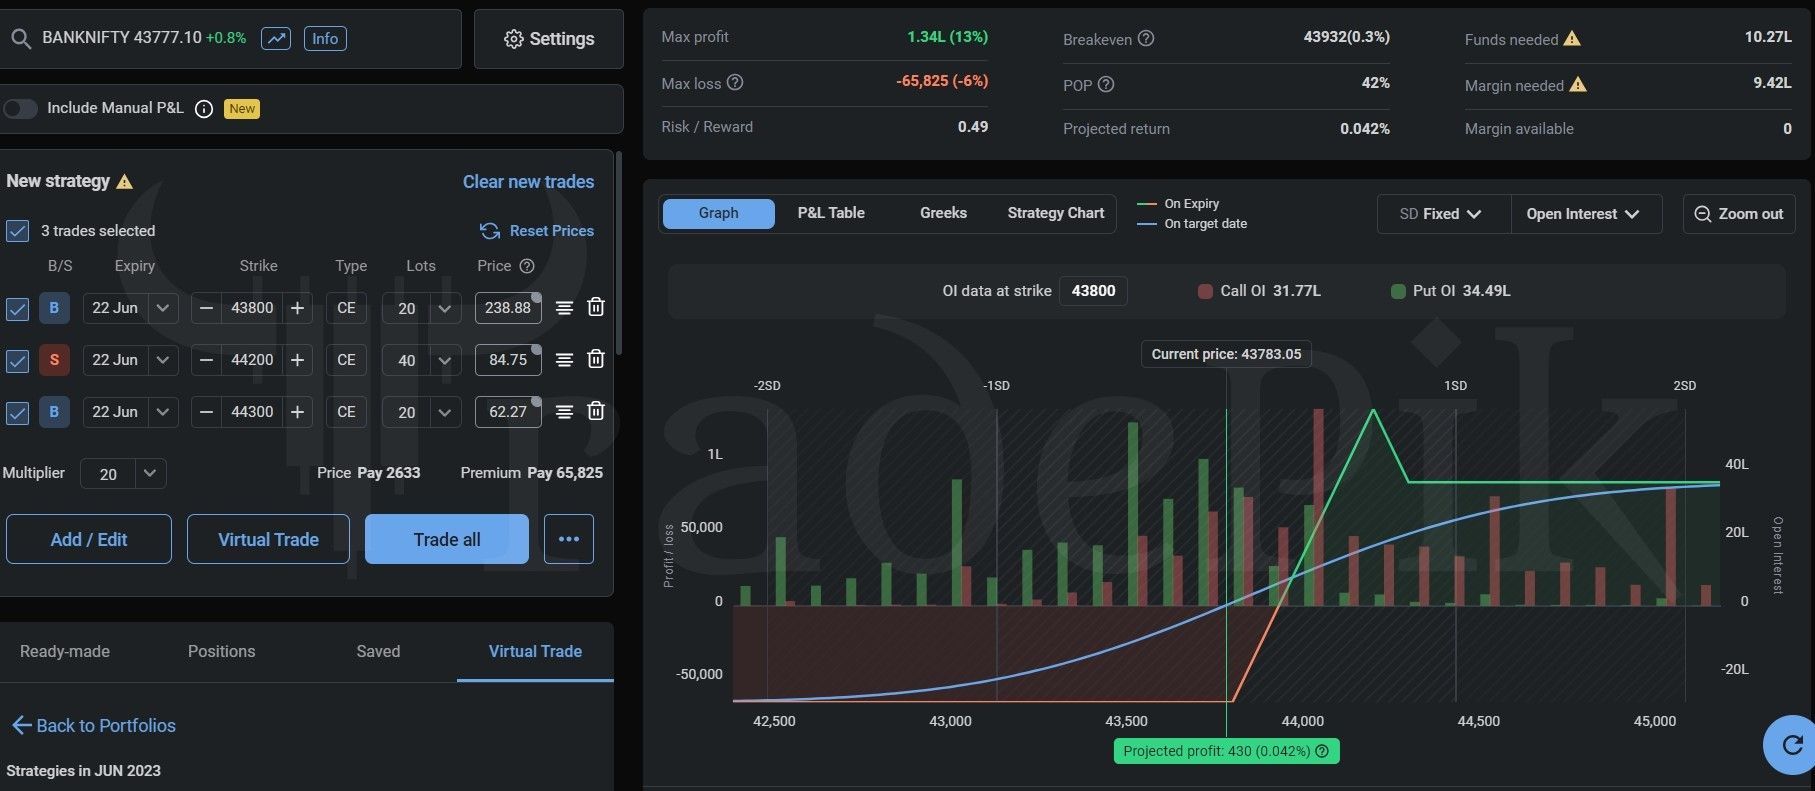
Task: Click the price field 62.27
Action: click(x=508, y=412)
